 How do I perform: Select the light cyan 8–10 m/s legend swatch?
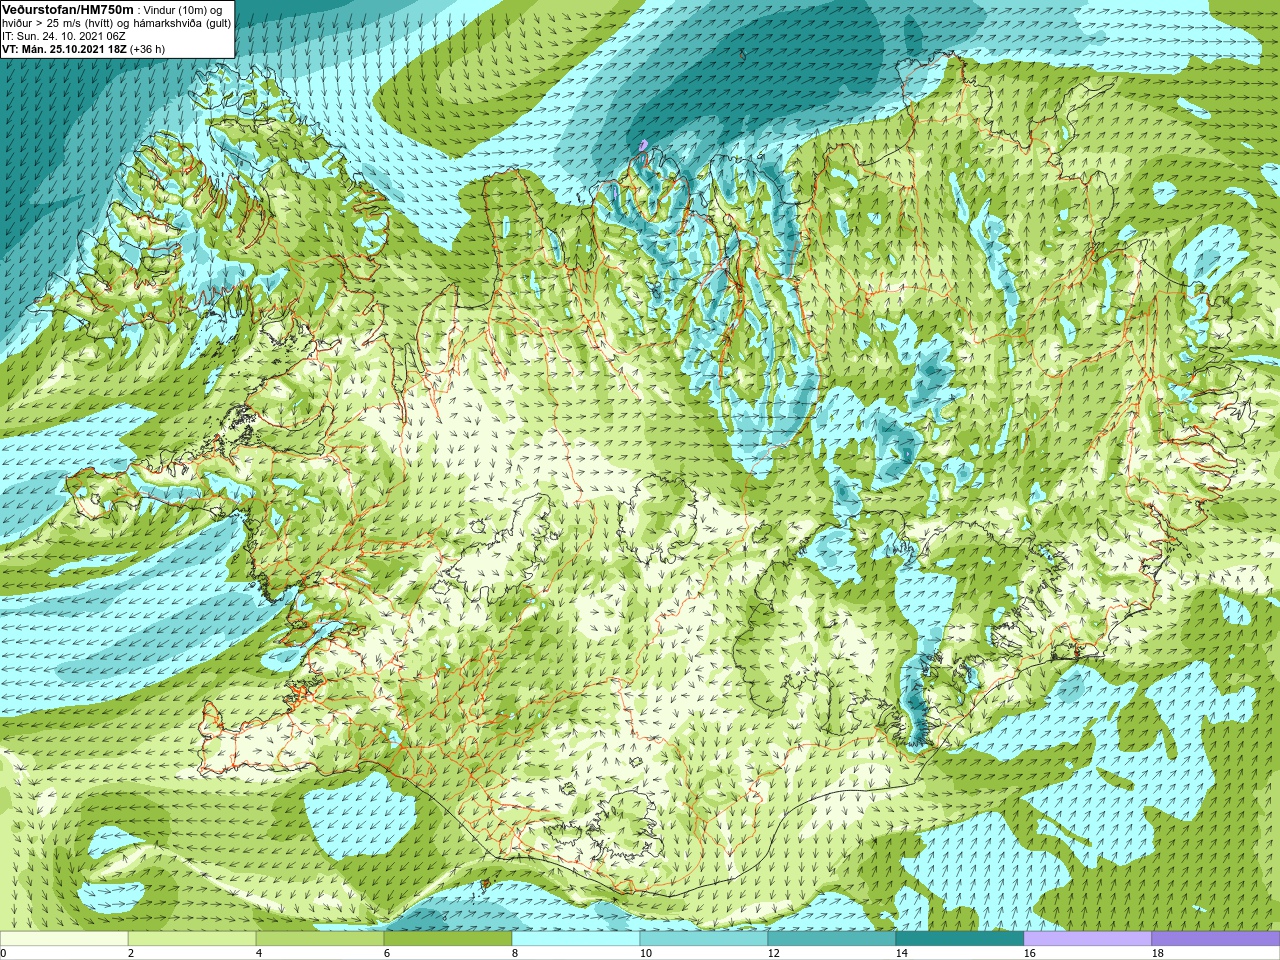(x=576, y=939)
